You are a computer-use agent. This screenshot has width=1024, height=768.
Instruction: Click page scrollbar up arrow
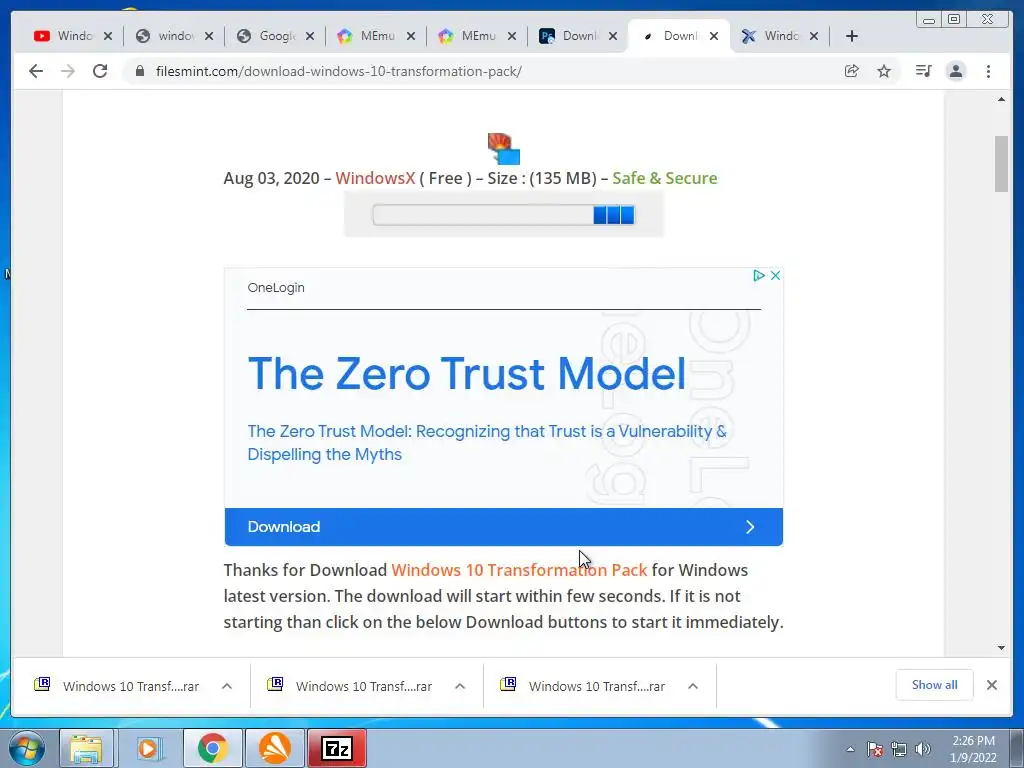pyautogui.click(x=1001, y=100)
